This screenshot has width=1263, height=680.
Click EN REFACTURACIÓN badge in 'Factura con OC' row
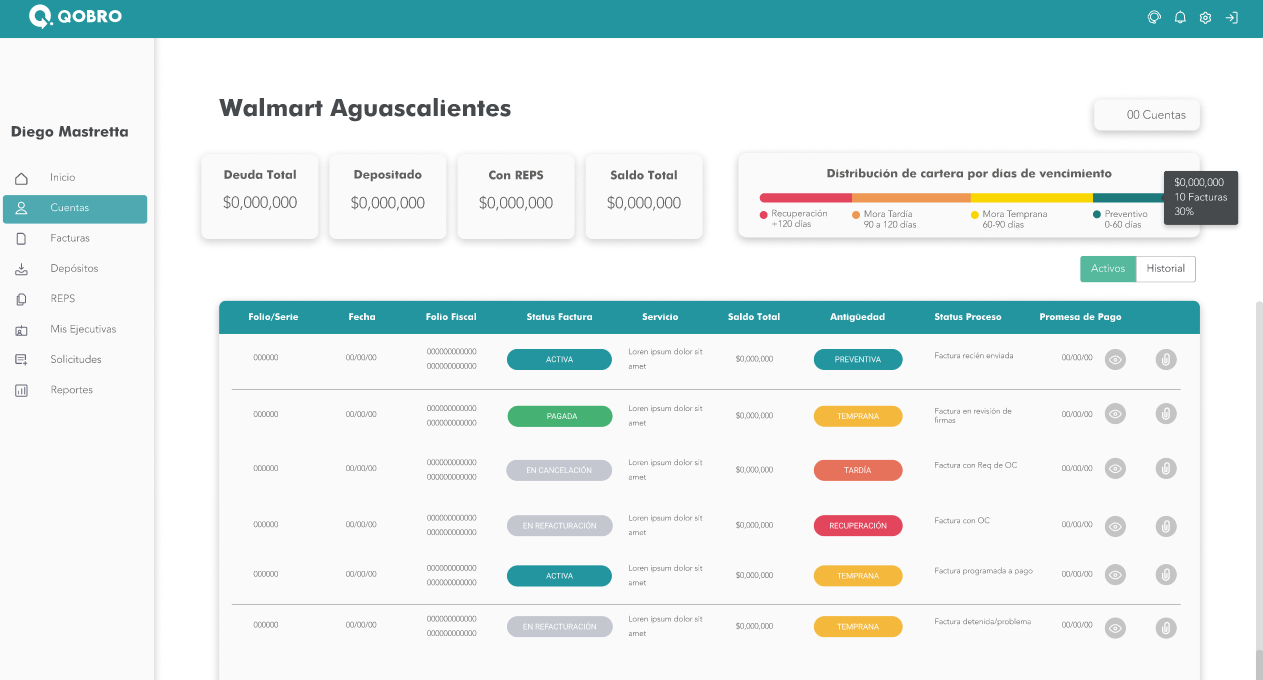559,525
